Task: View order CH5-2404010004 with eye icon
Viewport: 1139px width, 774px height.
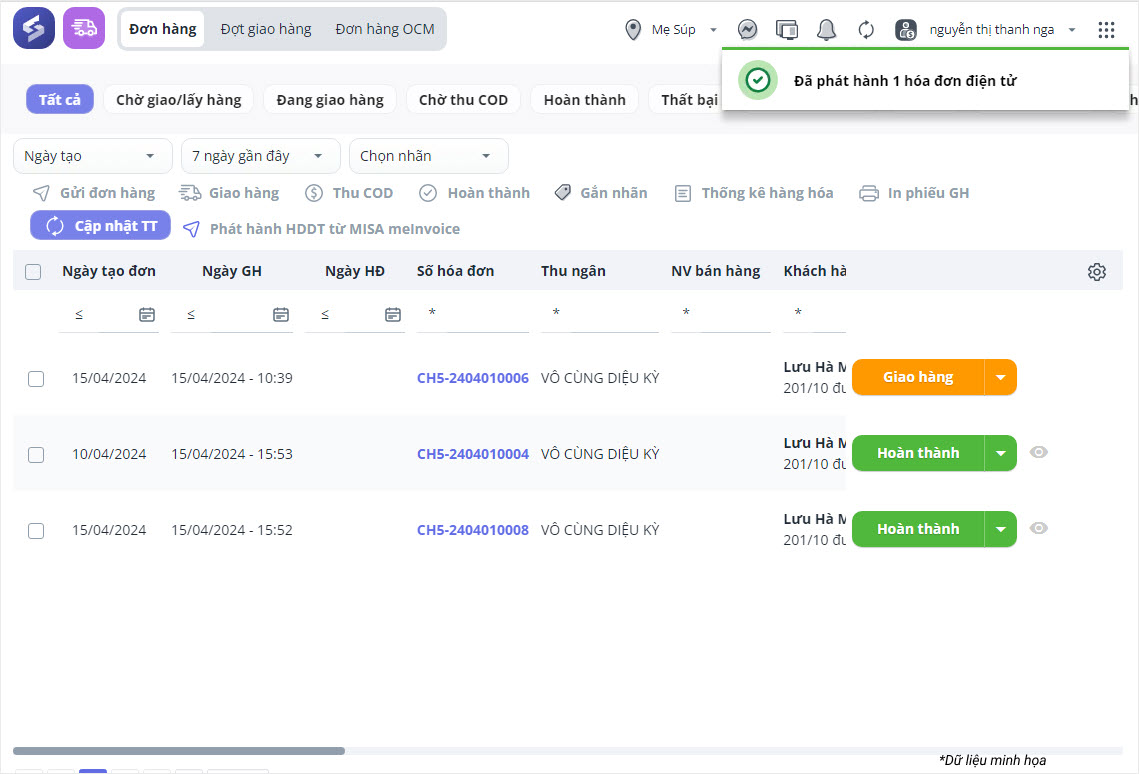Action: click(1039, 452)
